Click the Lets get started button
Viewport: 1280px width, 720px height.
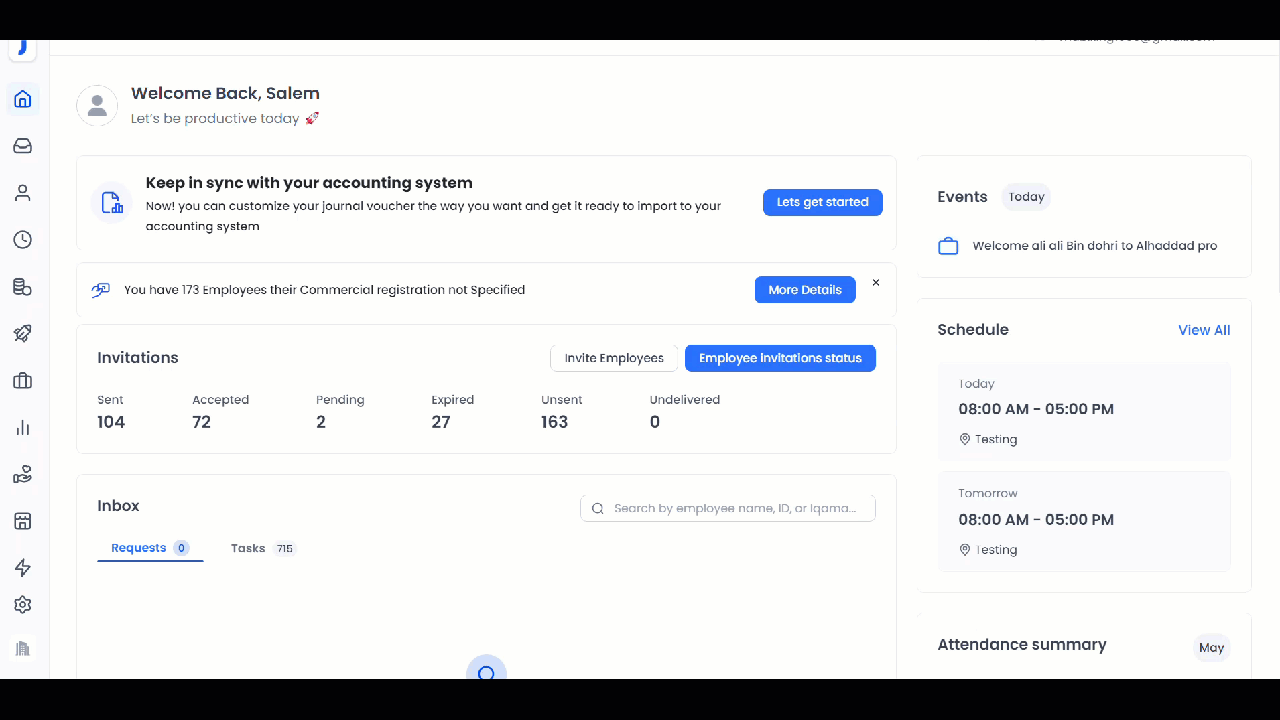[822, 202]
